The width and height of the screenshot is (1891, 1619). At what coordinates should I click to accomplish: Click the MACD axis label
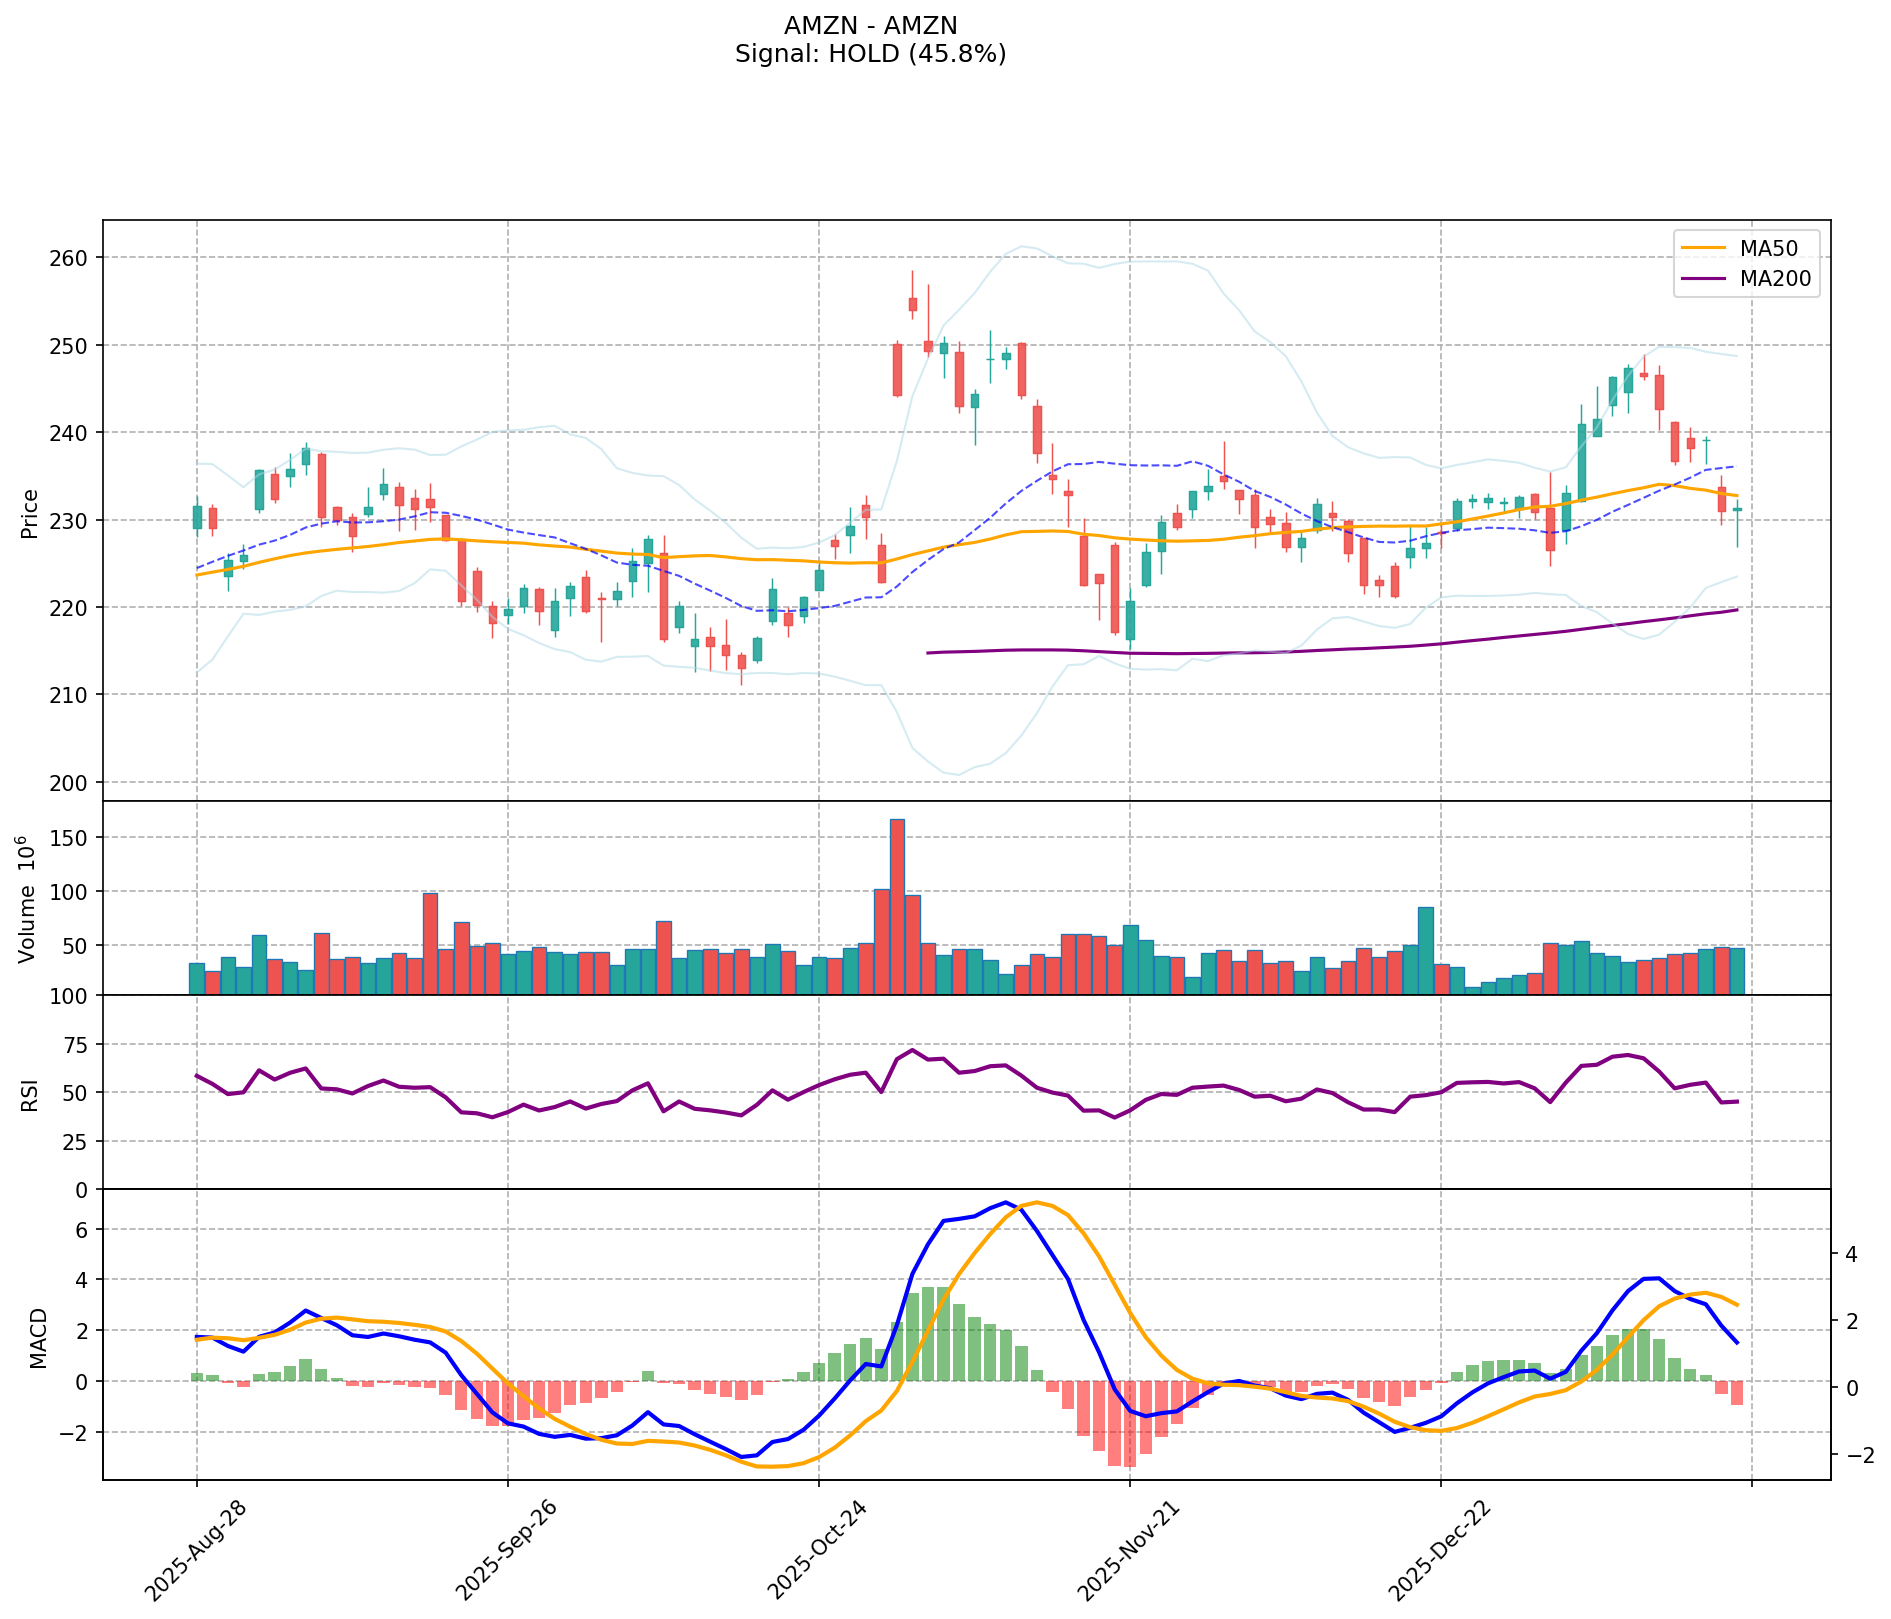[38, 1337]
